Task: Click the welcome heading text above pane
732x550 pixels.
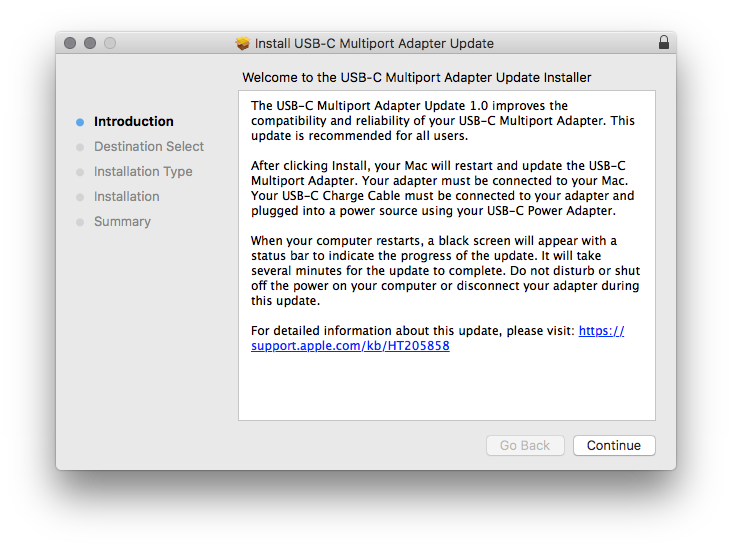Action: pos(416,78)
